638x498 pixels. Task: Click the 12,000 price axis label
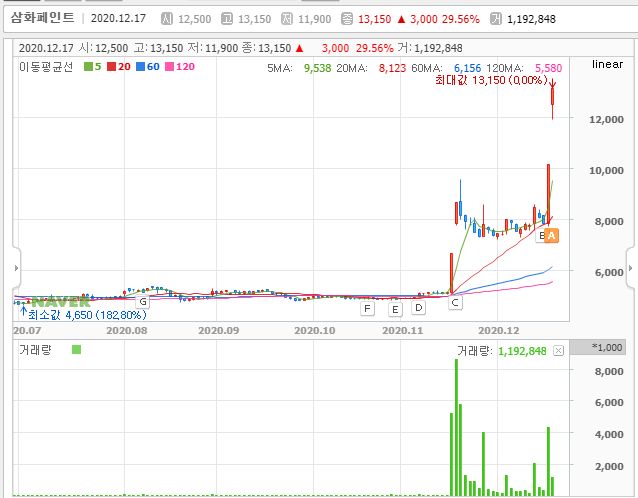[x=606, y=120]
